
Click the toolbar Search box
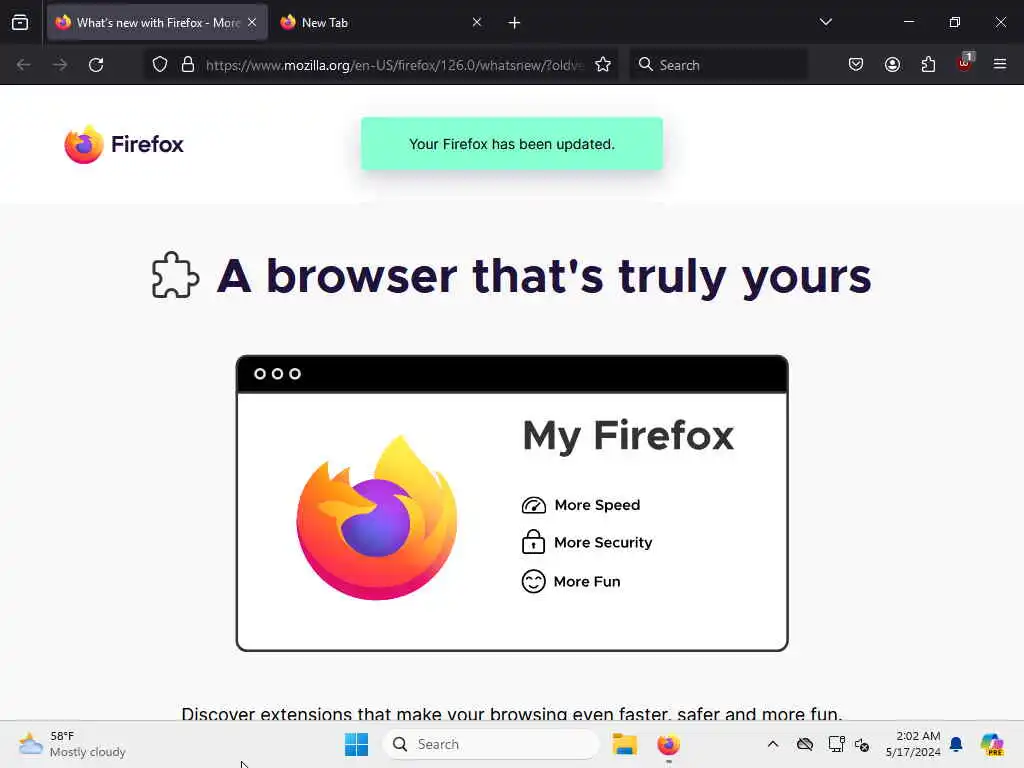tap(718, 65)
